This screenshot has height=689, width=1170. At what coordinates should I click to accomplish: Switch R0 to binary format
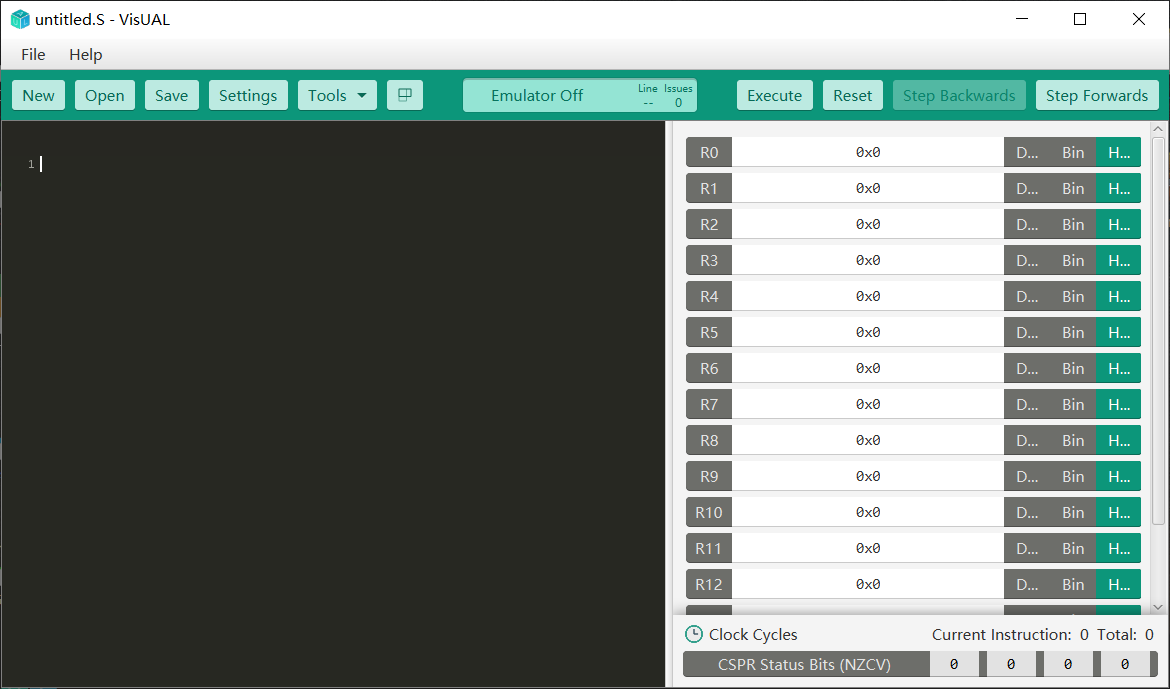click(x=1073, y=152)
